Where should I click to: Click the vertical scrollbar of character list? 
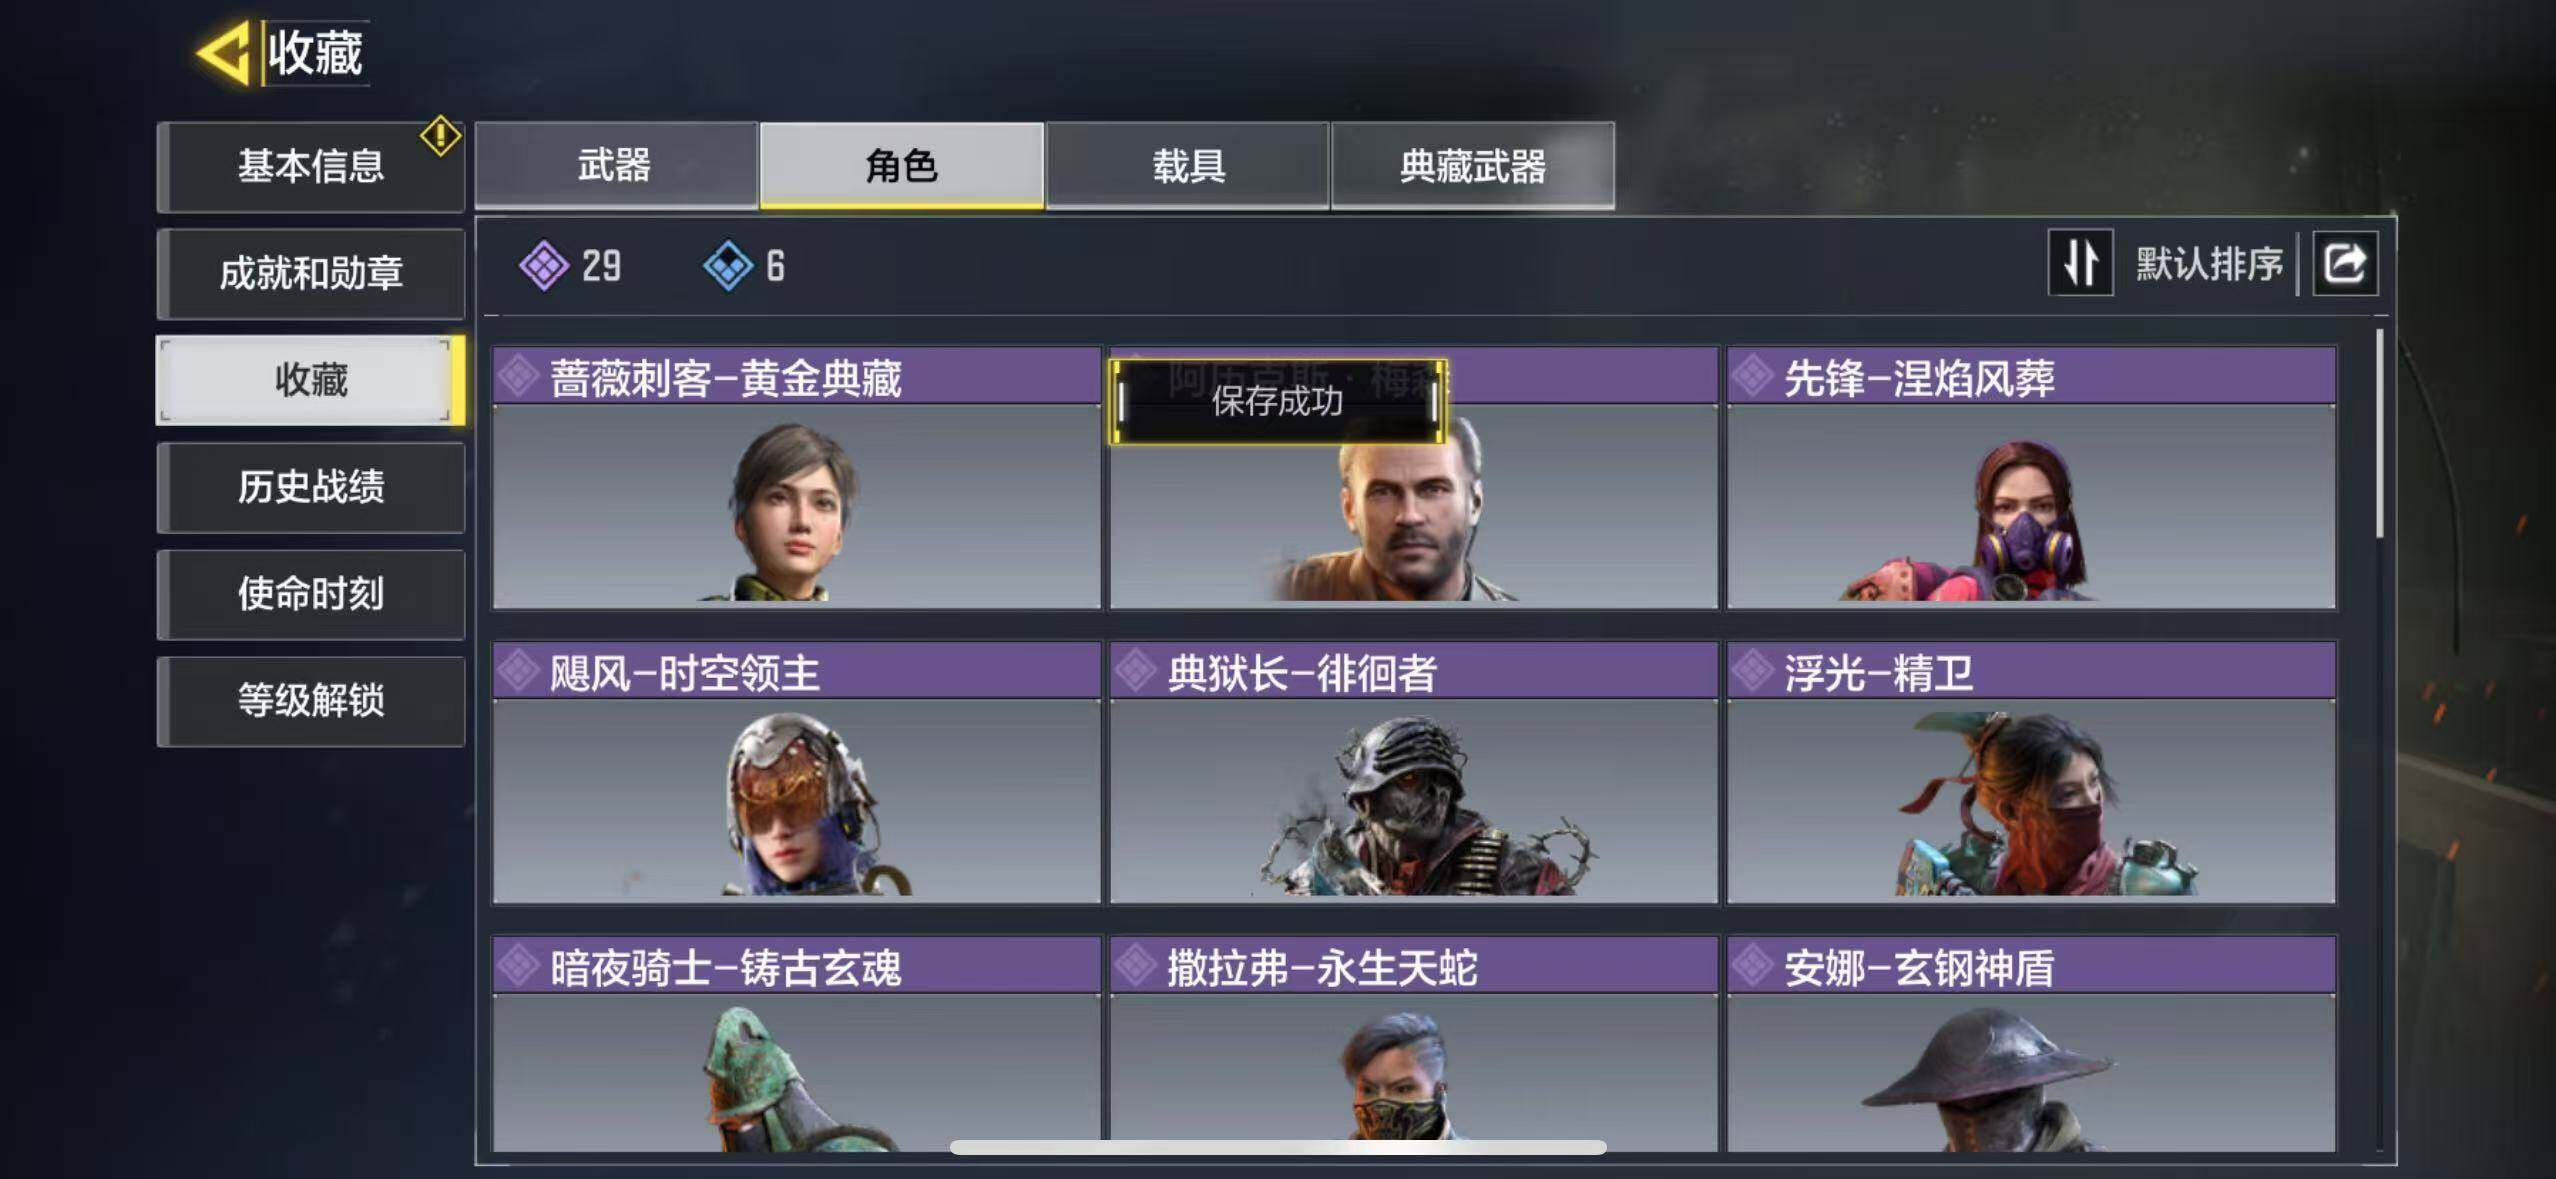(x=2379, y=434)
